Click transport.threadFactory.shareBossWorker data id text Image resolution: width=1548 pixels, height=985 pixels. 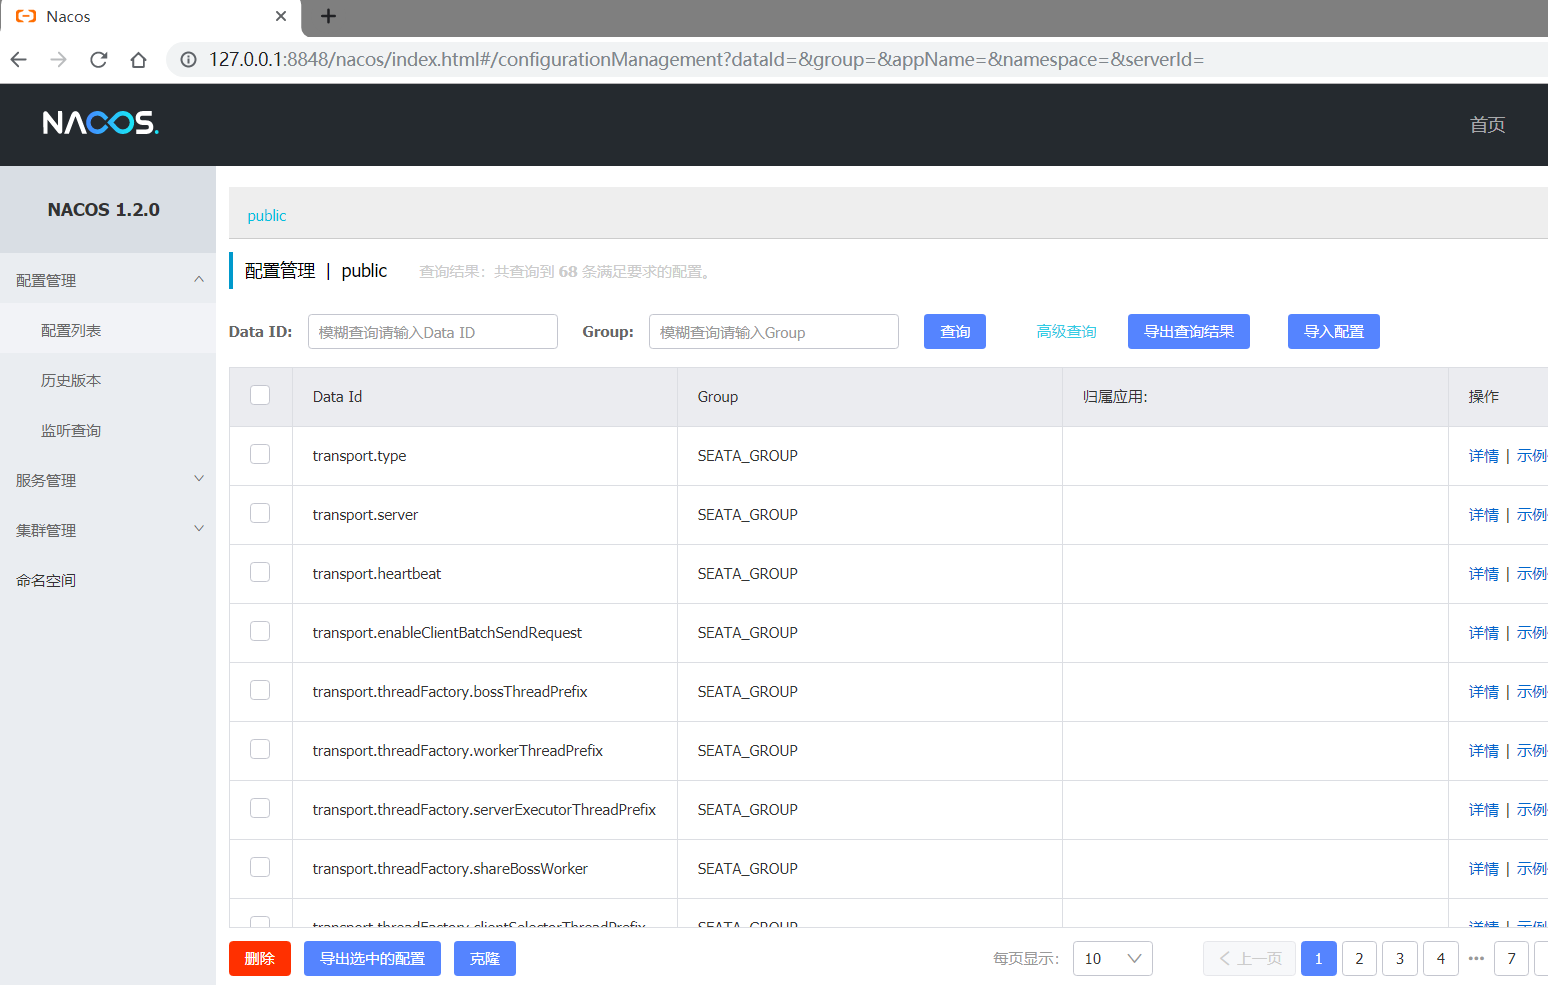tap(450, 869)
